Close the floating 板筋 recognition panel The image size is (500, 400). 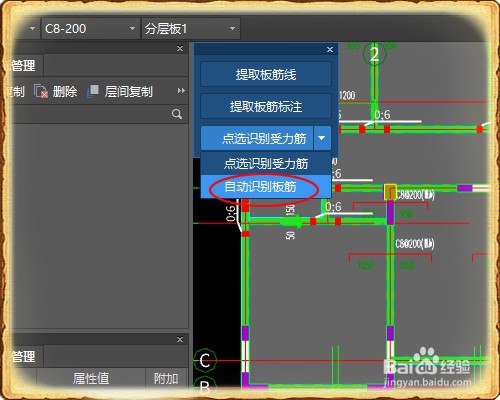[330, 49]
